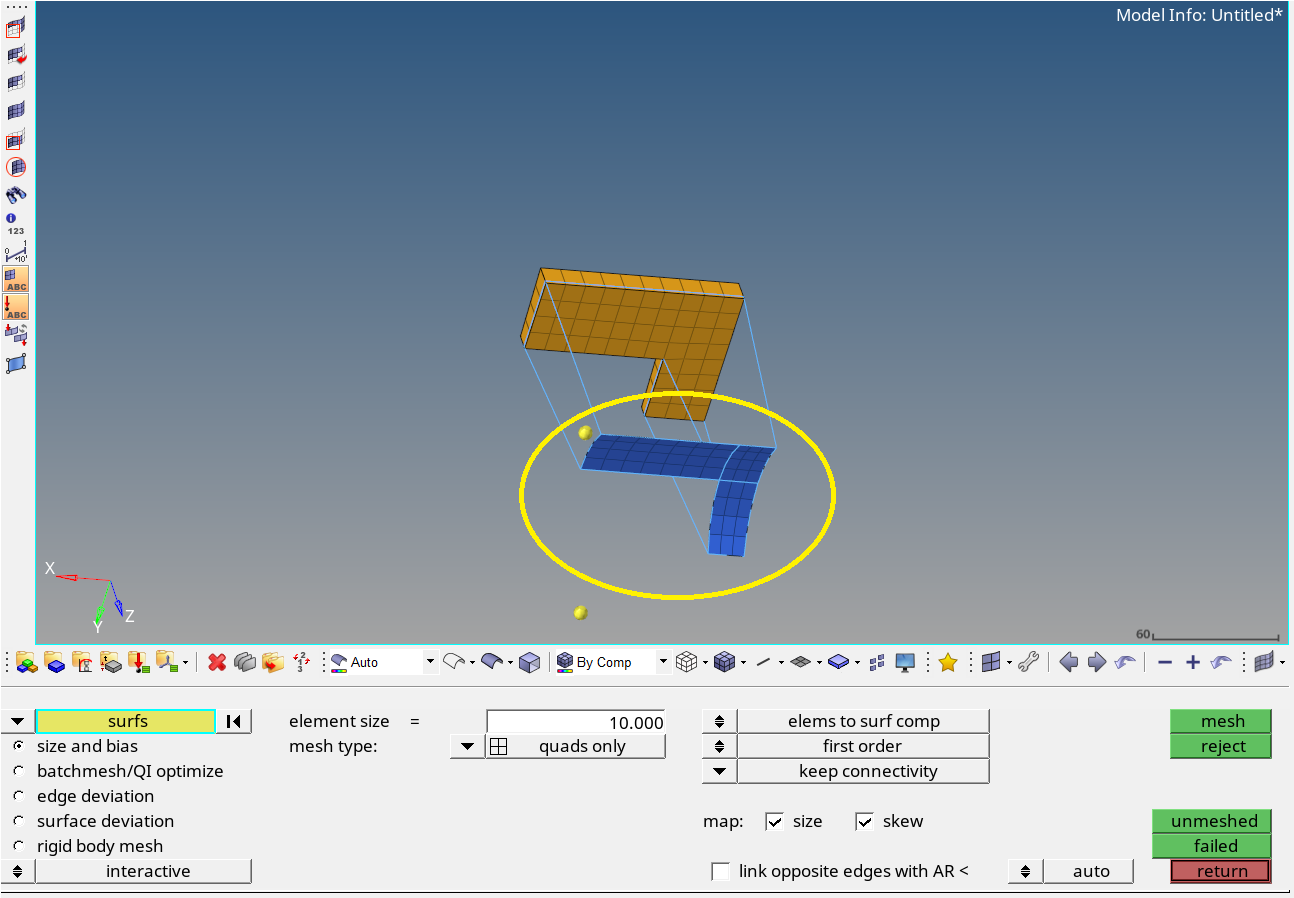Click the previous view left arrow
The width and height of the screenshot is (1294, 898).
(x=1069, y=662)
